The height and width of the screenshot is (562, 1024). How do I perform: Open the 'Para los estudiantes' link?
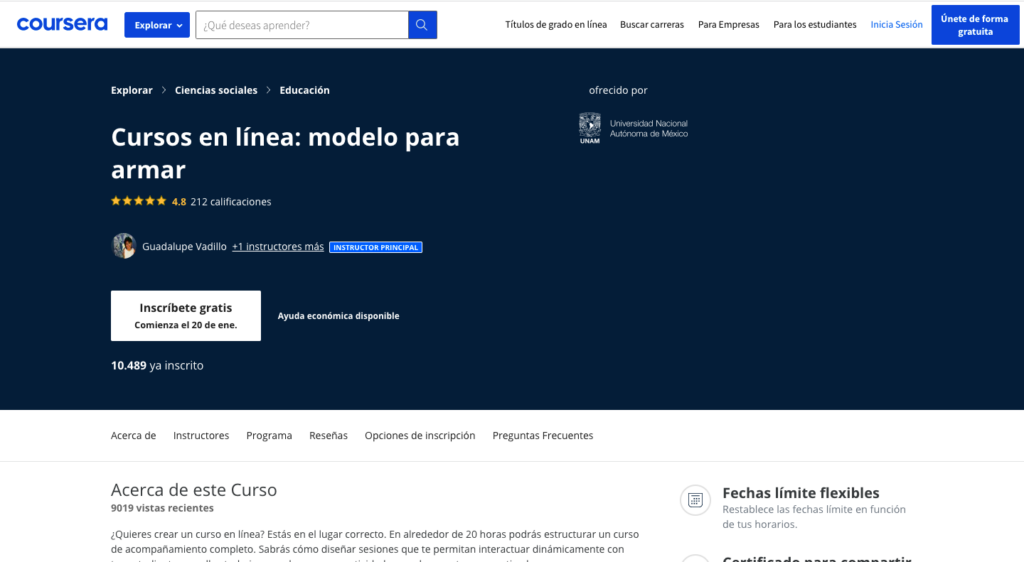[x=815, y=25]
